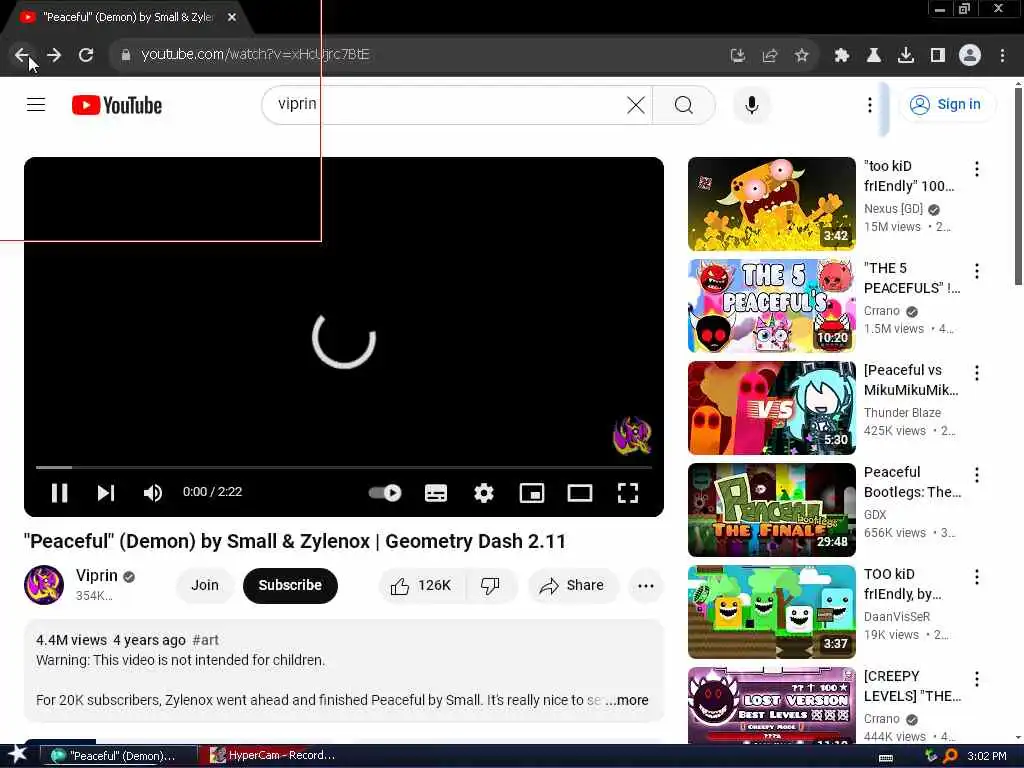Toggle subtitles/closed captions
The width and height of the screenshot is (1024, 768).
(436, 492)
